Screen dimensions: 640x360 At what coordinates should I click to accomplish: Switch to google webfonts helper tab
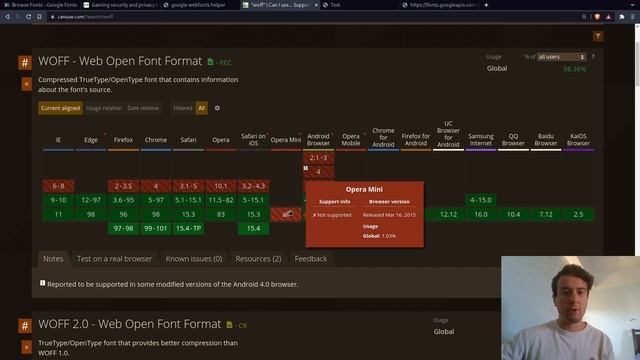(199, 5)
